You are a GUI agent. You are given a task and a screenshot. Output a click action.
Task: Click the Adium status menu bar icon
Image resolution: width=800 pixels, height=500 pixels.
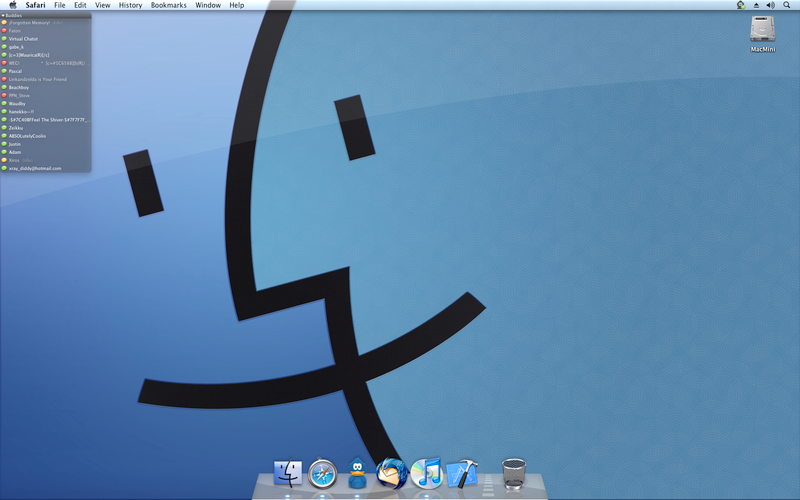click(x=741, y=5)
